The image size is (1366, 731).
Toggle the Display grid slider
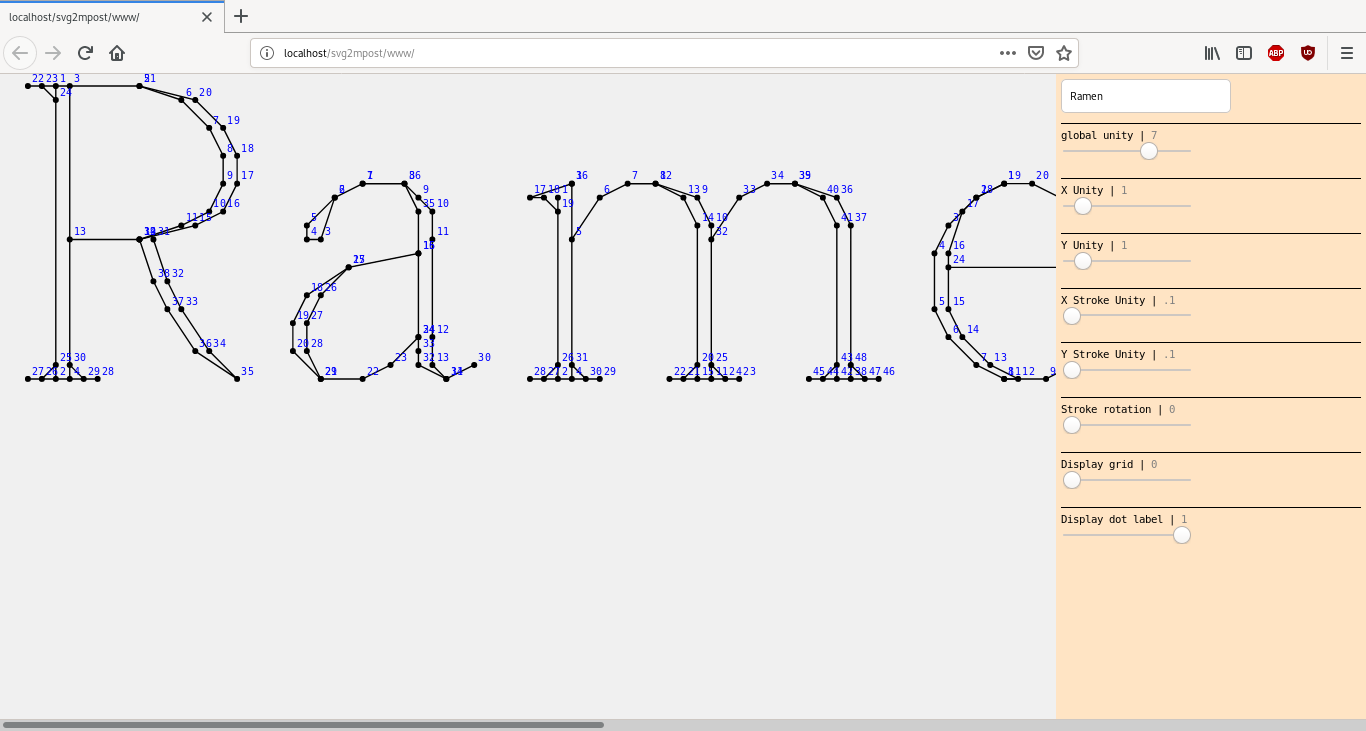coord(1072,480)
